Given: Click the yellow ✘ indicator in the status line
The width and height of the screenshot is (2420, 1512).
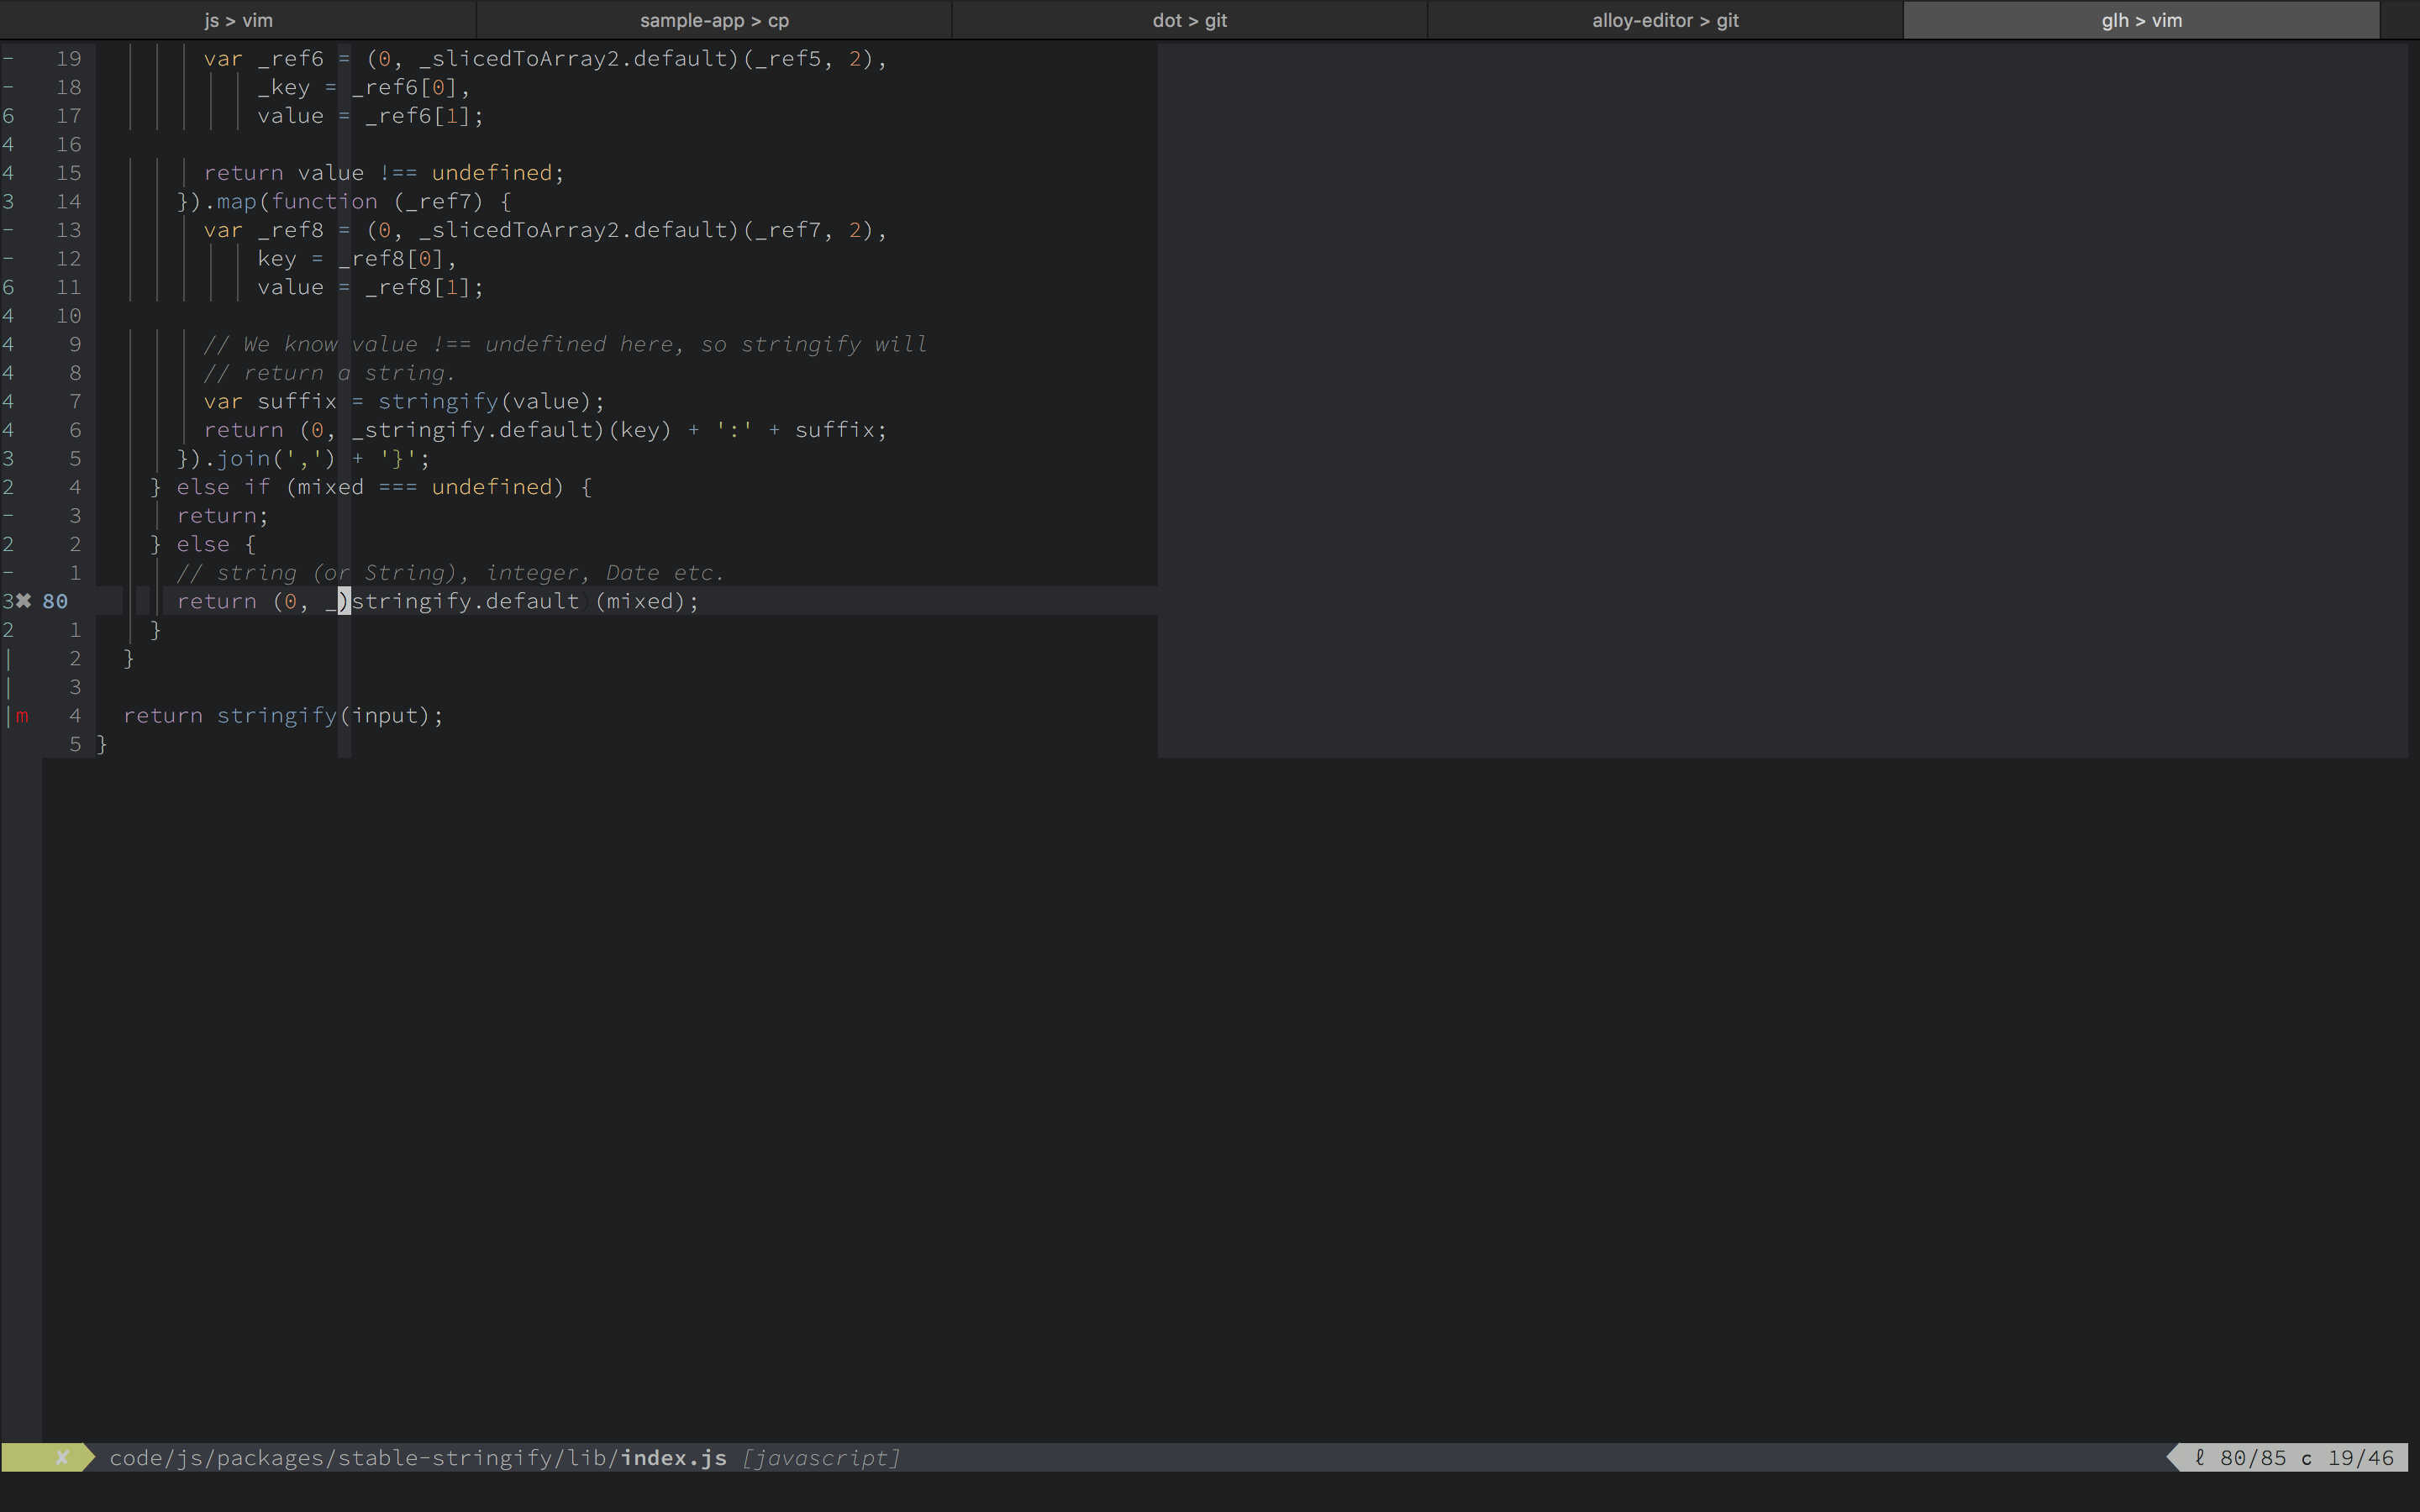Looking at the screenshot, I should [x=62, y=1458].
